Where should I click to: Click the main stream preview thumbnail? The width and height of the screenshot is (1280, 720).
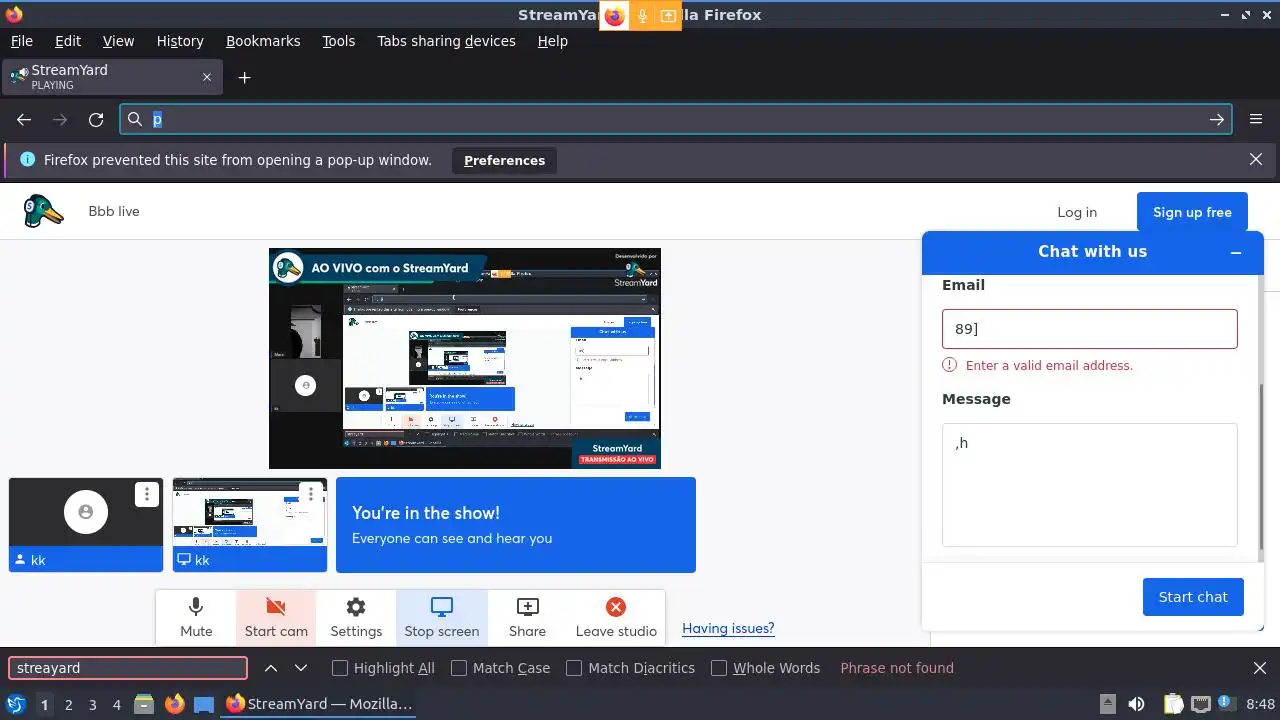pyautogui.click(x=465, y=358)
